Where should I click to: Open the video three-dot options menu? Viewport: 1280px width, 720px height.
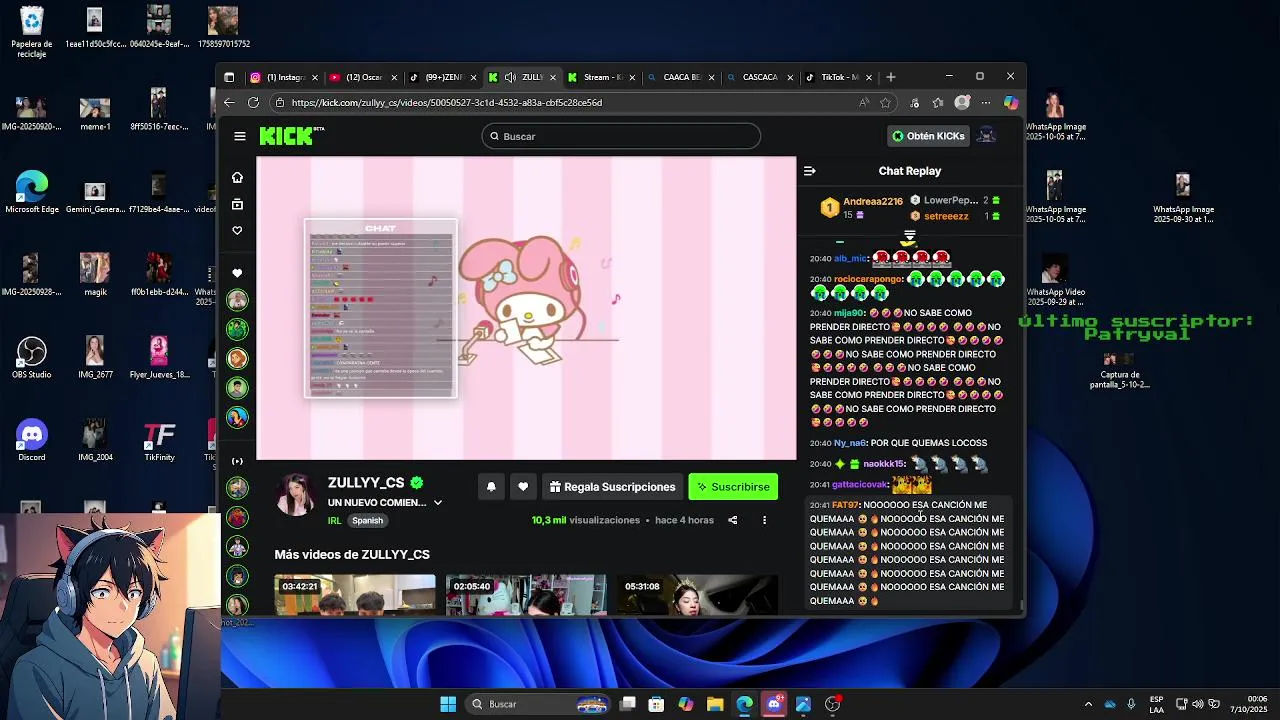tap(765, 520)
